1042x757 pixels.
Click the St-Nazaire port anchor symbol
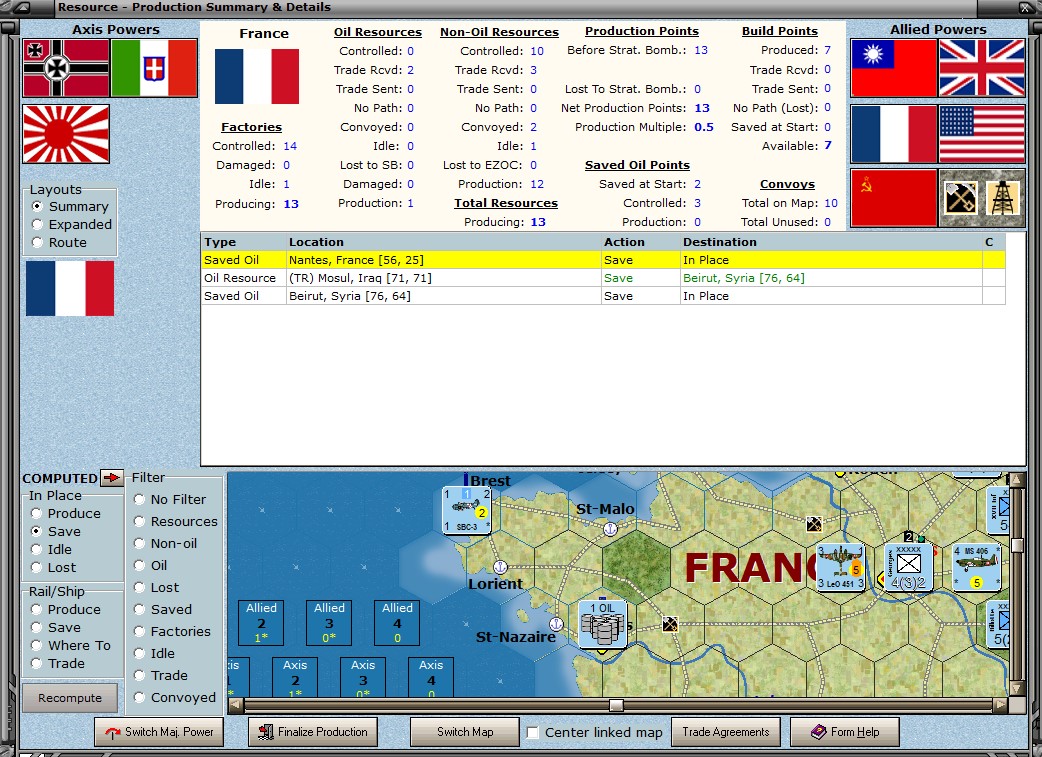tap(556, 624)
